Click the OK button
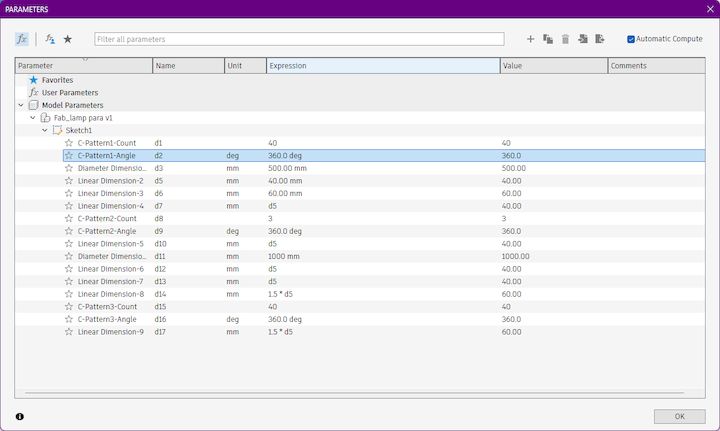The image size is (720, 431). [680, 416]
